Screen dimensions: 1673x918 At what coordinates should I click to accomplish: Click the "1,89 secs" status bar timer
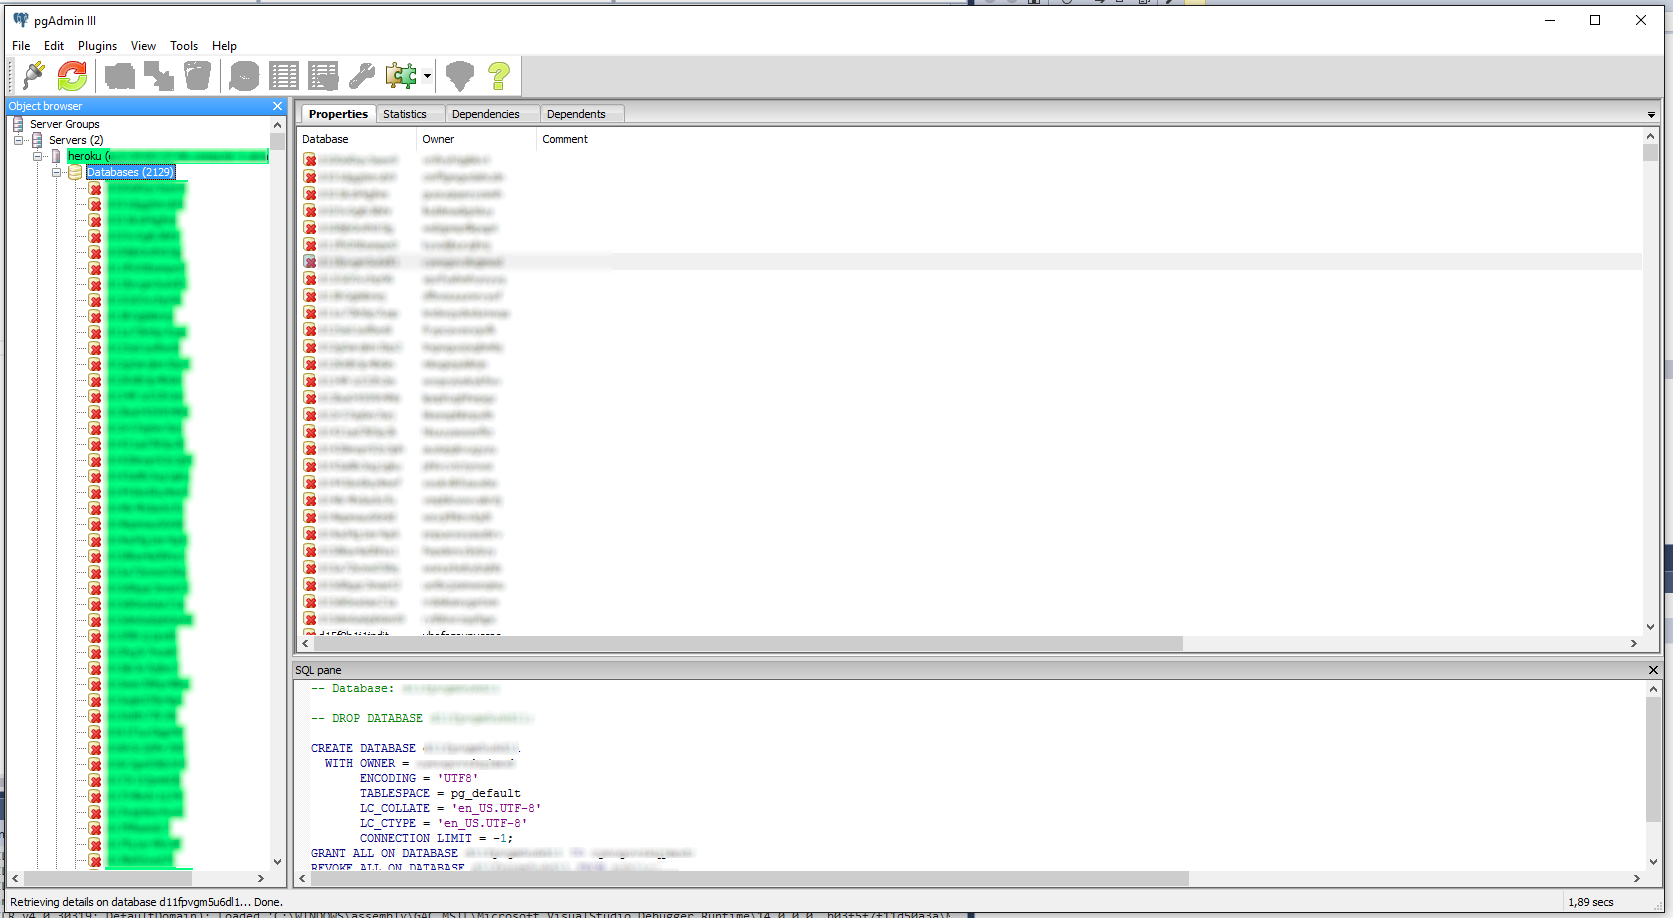point(1590,902)
